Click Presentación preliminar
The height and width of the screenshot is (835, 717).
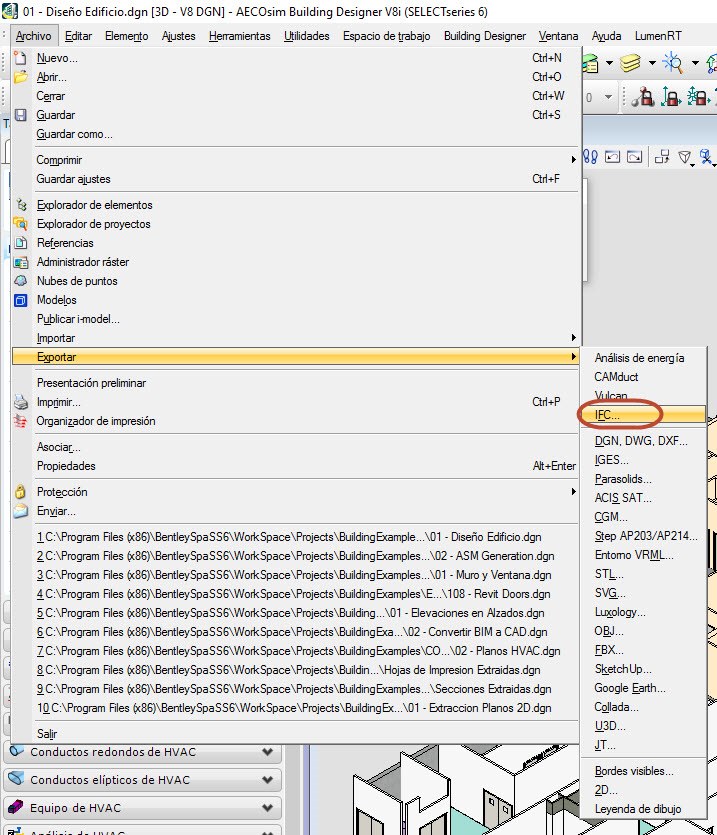295,383
